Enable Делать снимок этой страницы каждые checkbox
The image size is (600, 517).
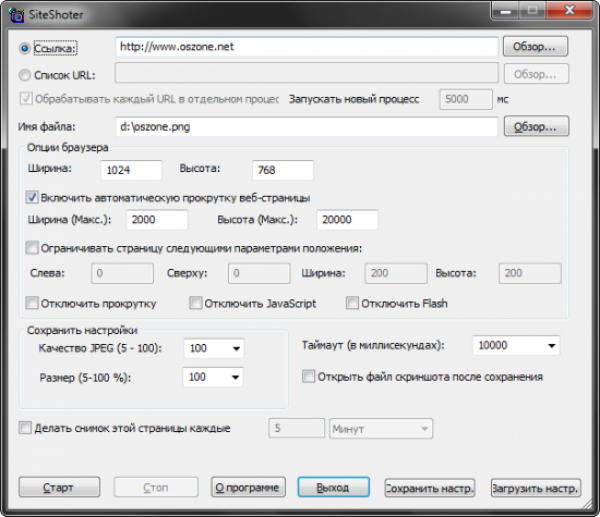point(25,427)
